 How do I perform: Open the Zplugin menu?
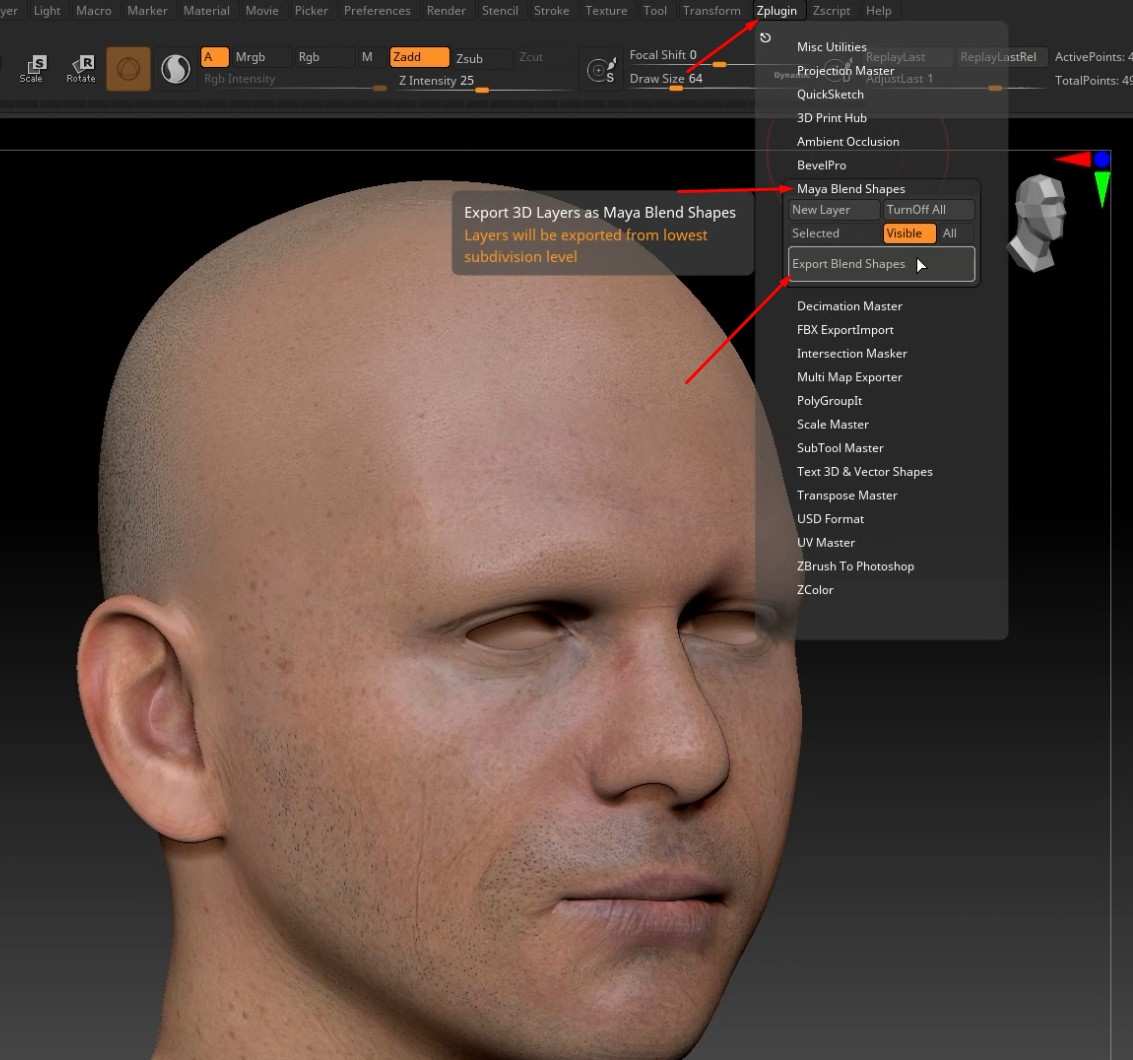click(776, 11)
